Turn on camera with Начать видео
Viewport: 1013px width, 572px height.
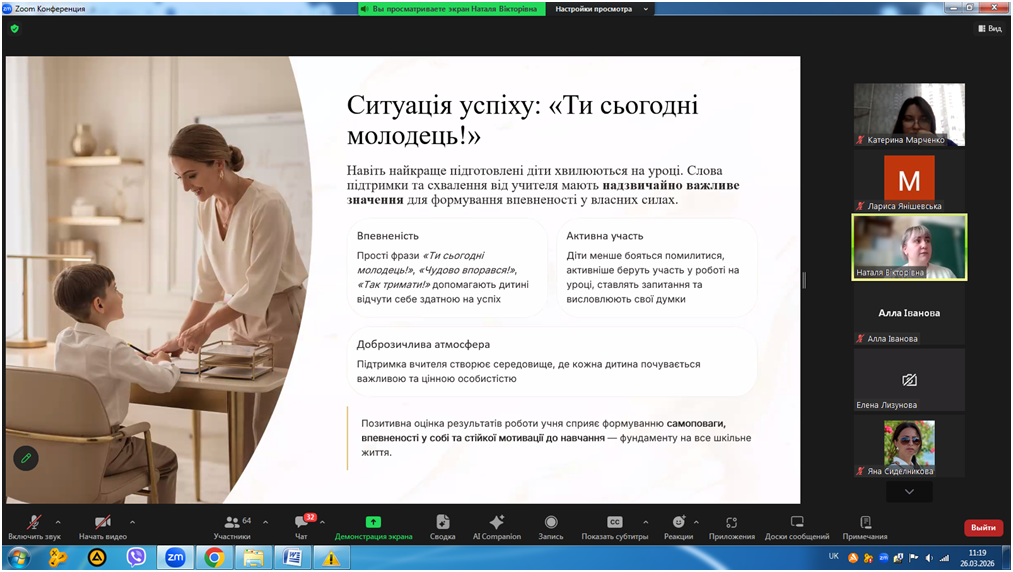102,523
